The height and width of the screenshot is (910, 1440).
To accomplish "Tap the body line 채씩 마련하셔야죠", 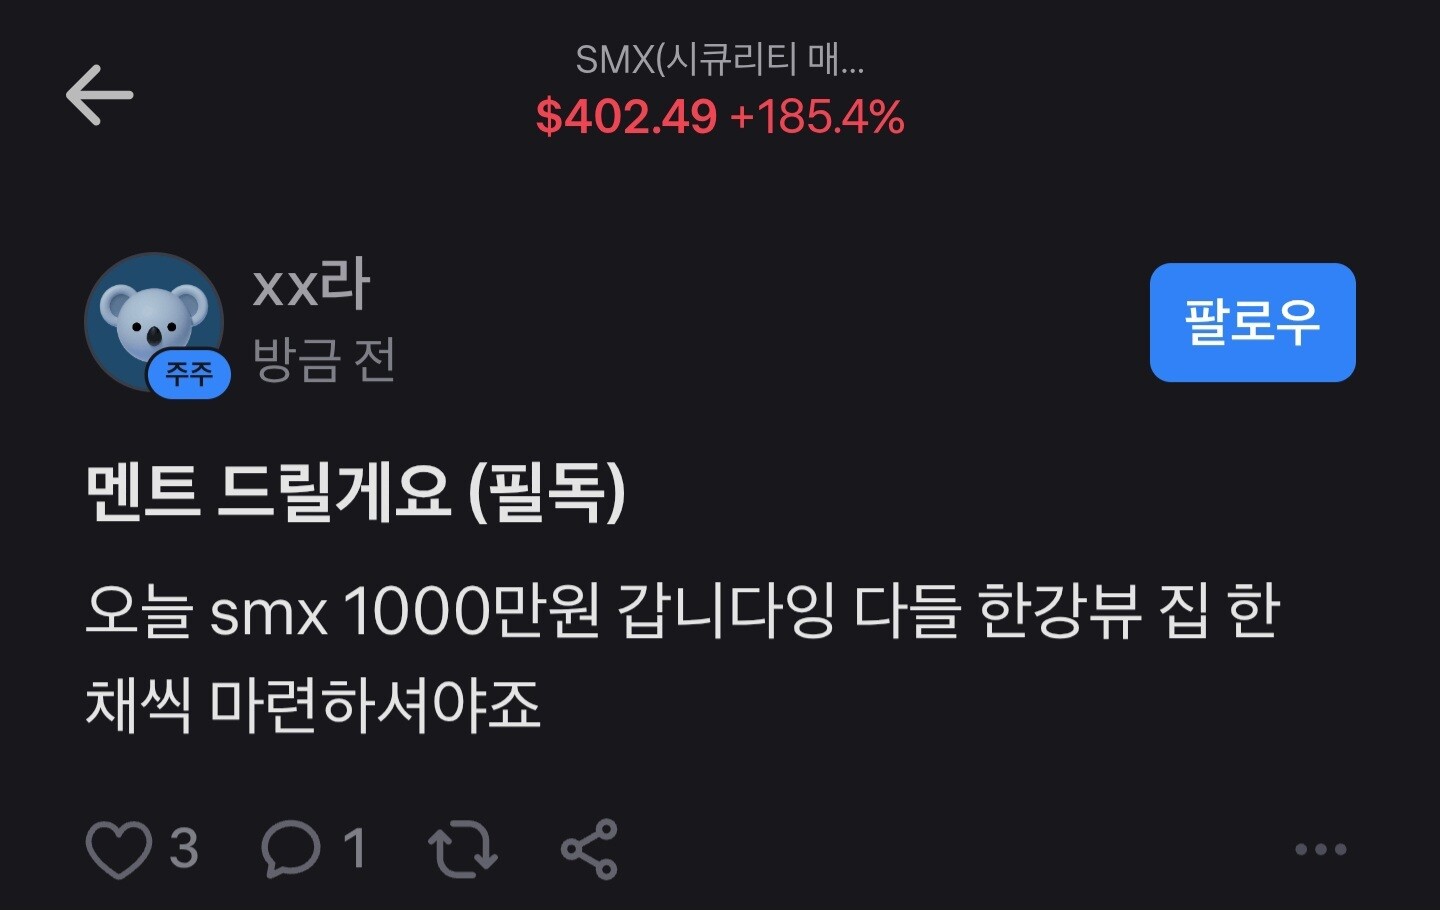I will pos(313,705).
